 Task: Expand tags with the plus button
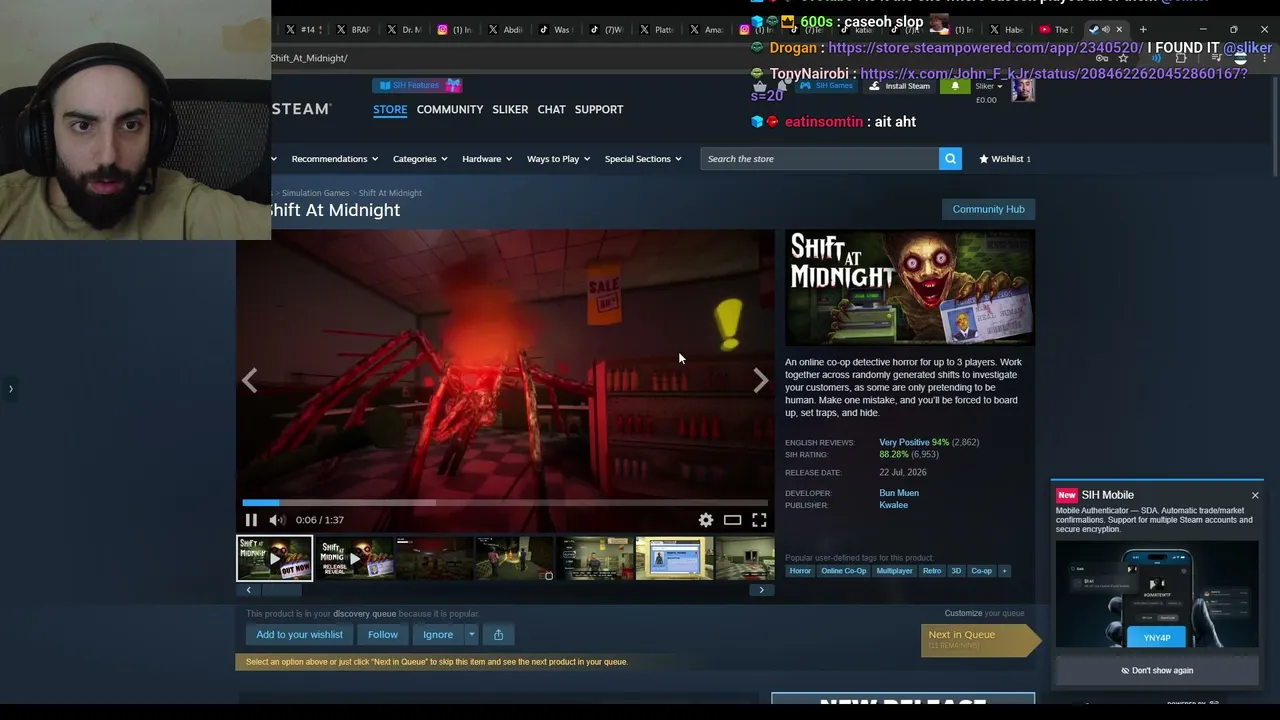pyautogui.click(x=1004, y=571)
